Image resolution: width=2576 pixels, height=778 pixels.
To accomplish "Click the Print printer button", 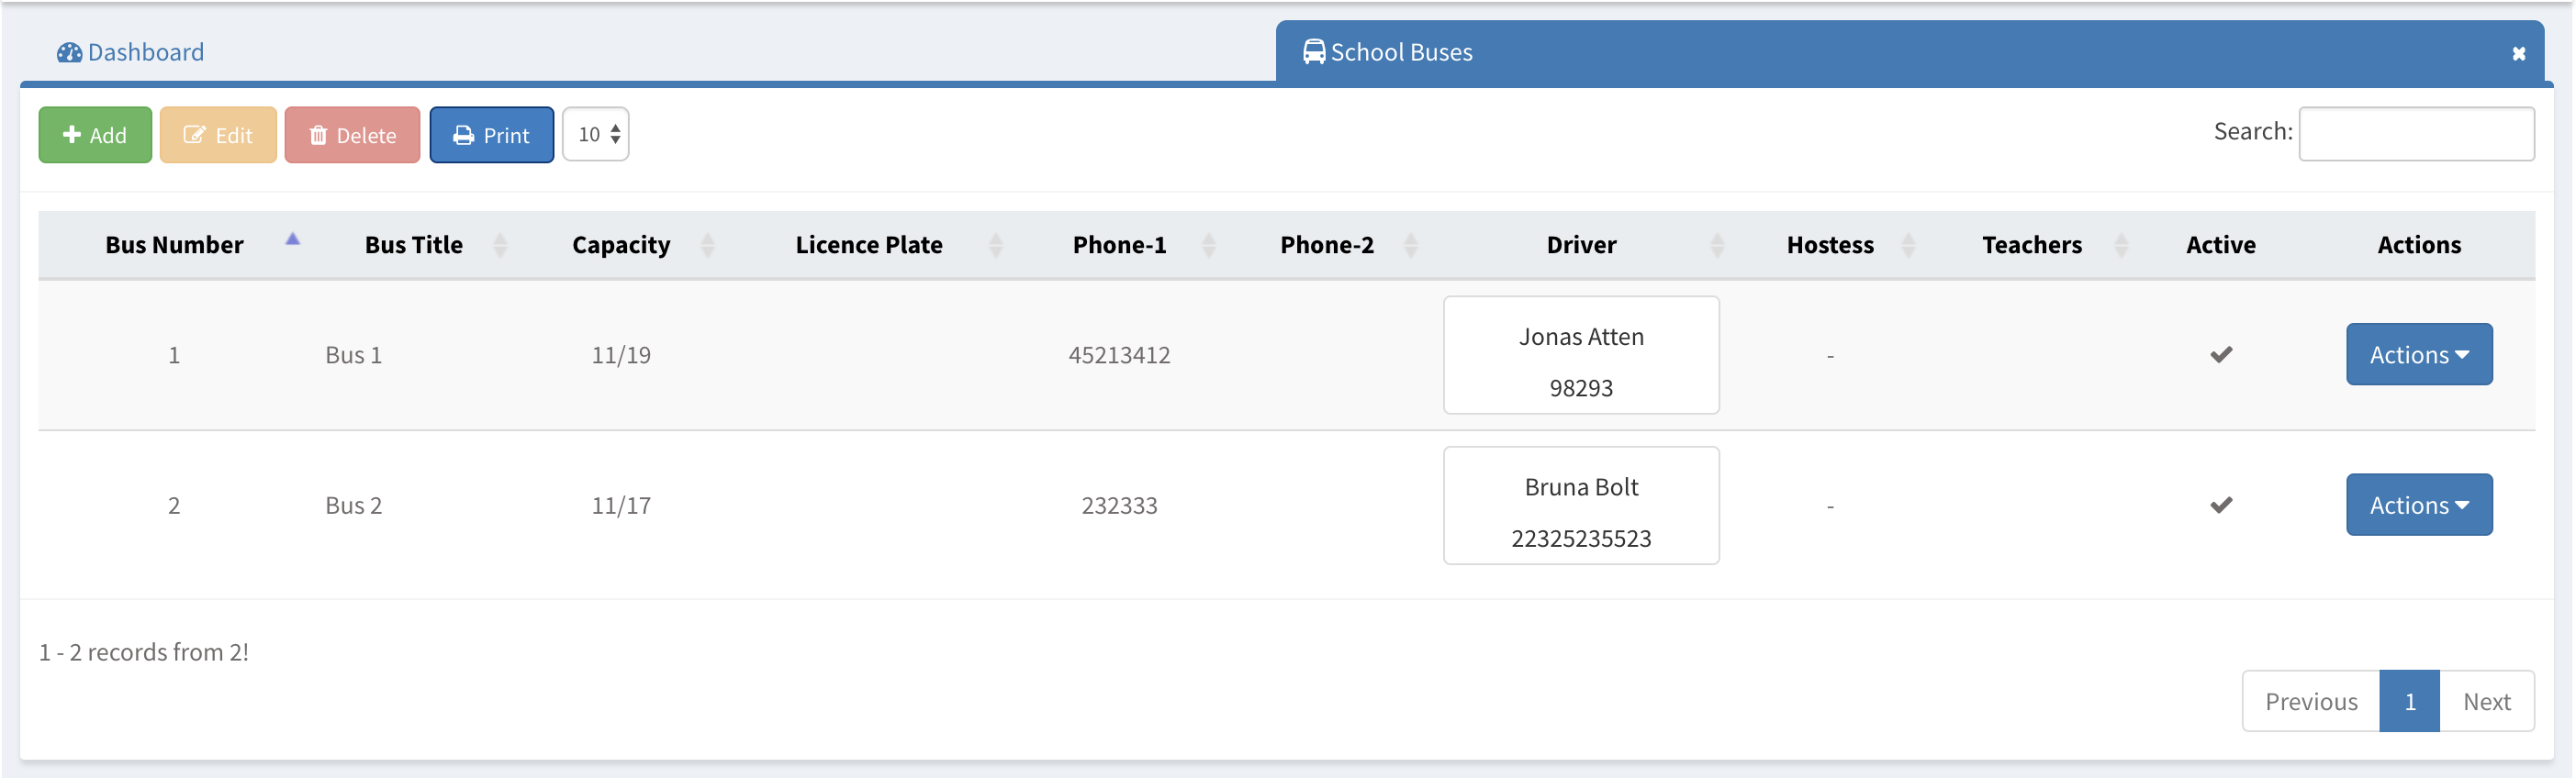I will (491, 135).
